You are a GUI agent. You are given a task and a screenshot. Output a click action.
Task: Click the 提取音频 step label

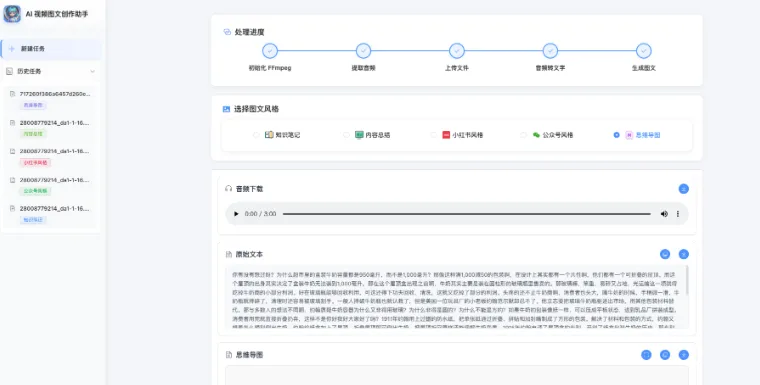(363, 68)
